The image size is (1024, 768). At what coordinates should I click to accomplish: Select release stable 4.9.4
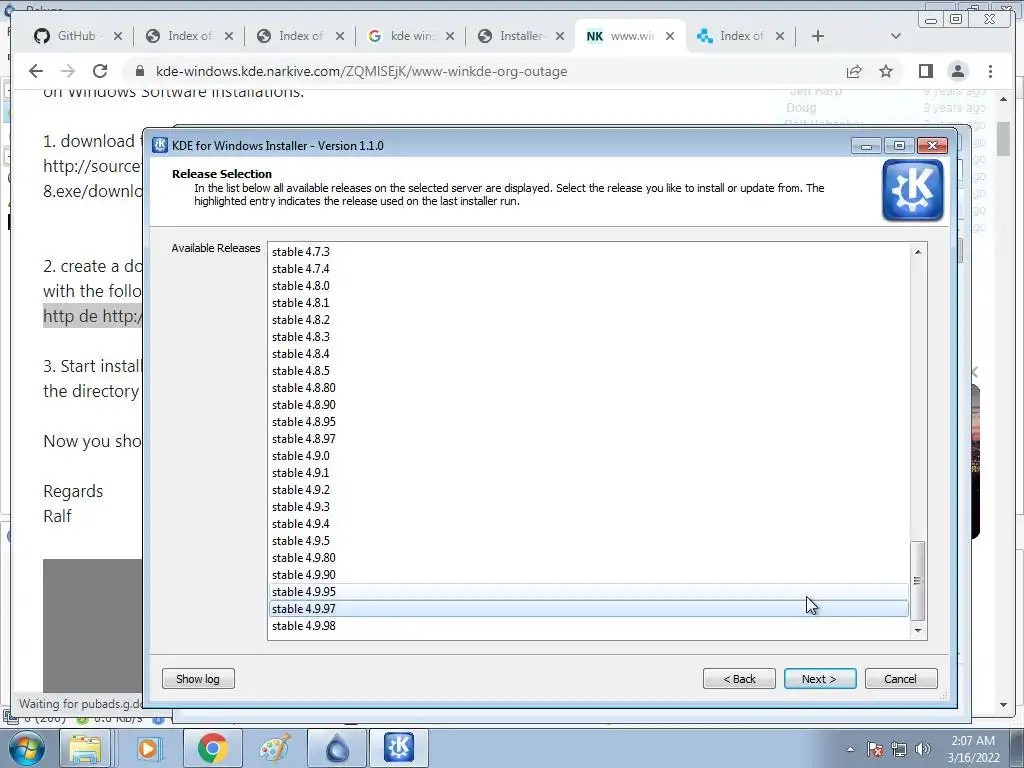(588, 524)
